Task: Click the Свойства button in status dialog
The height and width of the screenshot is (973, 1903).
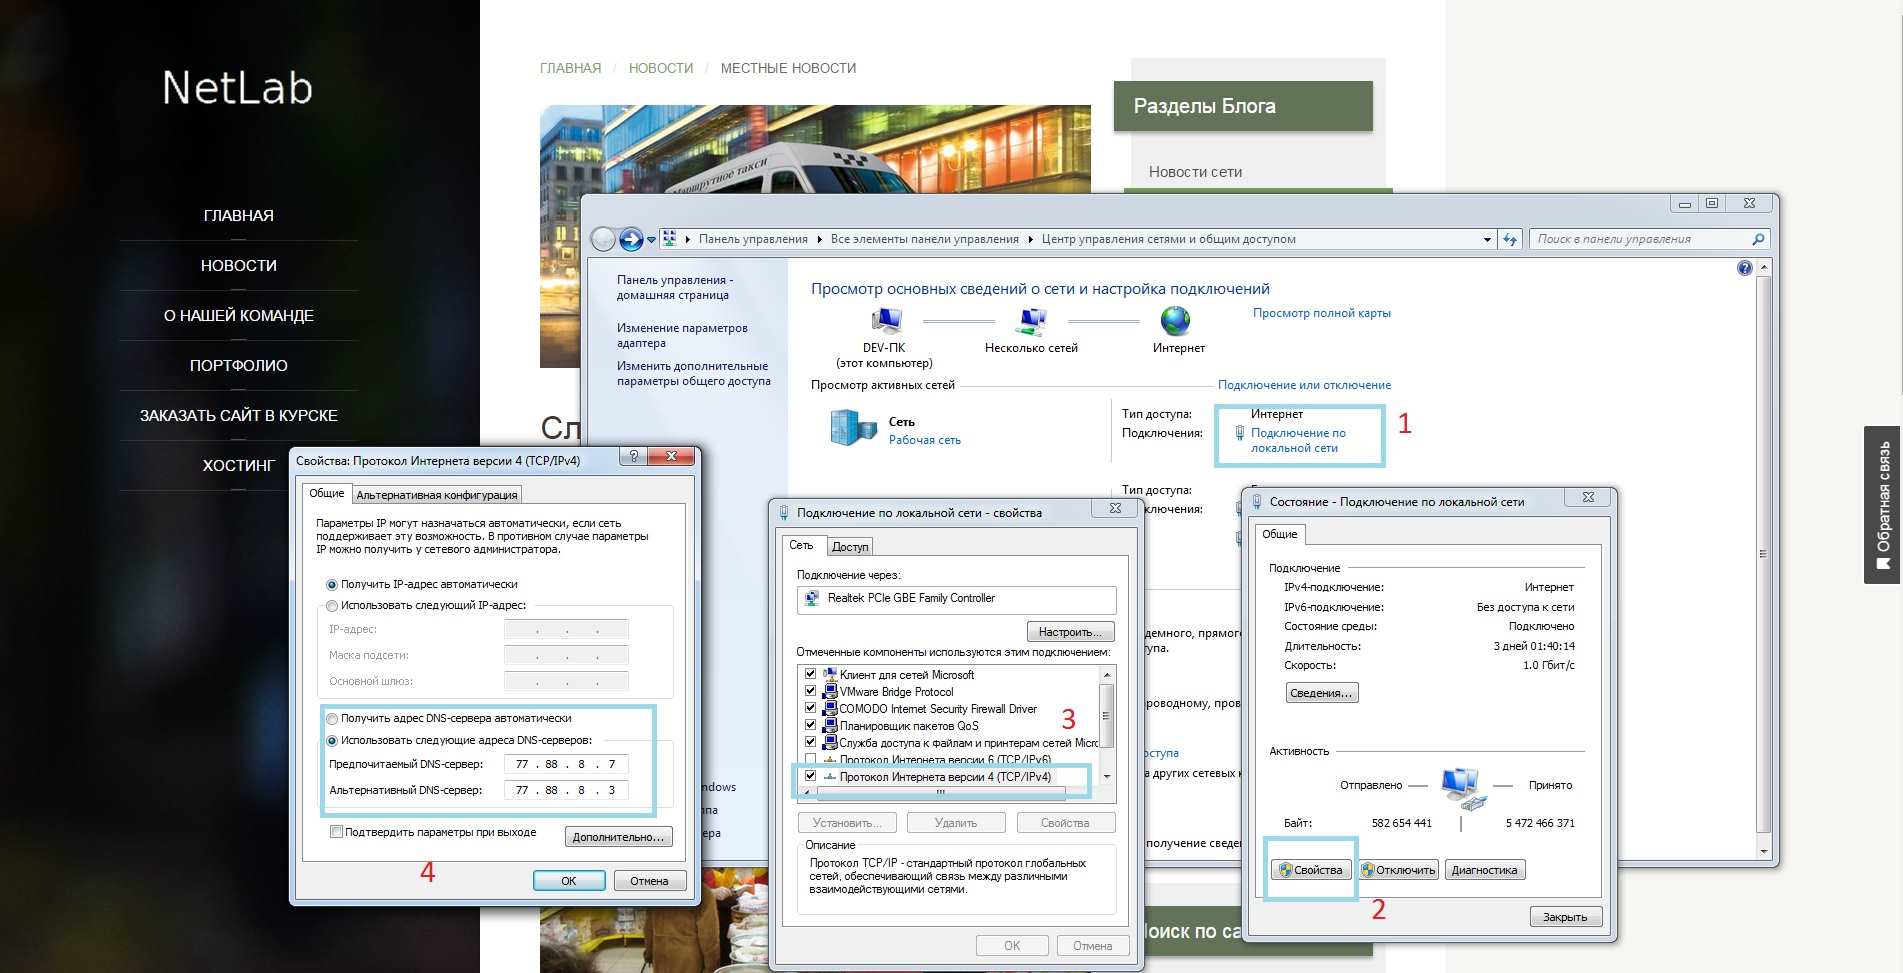Action: [1311, 870]
